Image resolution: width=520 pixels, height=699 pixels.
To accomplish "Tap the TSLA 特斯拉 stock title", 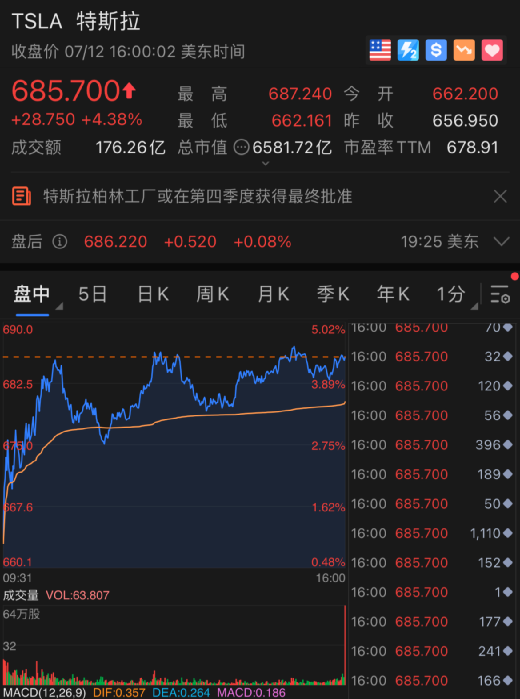I will 76,21.
